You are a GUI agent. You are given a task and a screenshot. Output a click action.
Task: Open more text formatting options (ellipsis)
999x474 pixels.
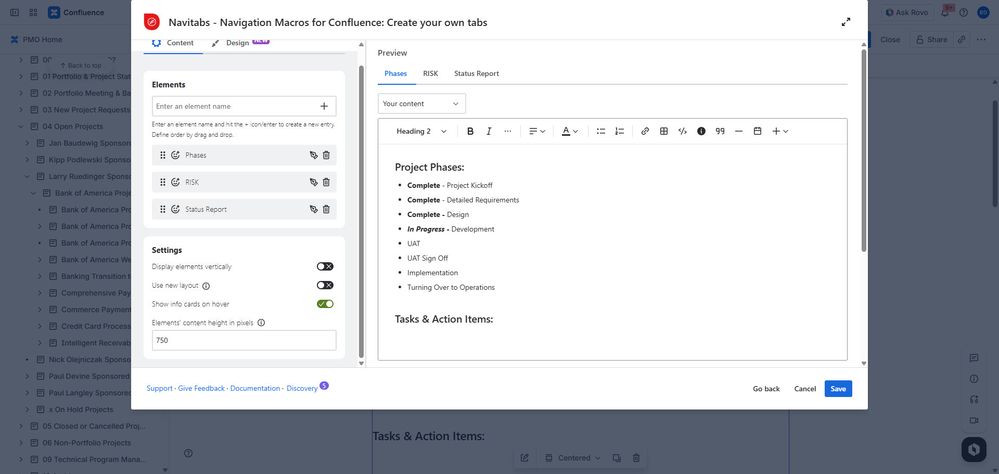point(508,131)
